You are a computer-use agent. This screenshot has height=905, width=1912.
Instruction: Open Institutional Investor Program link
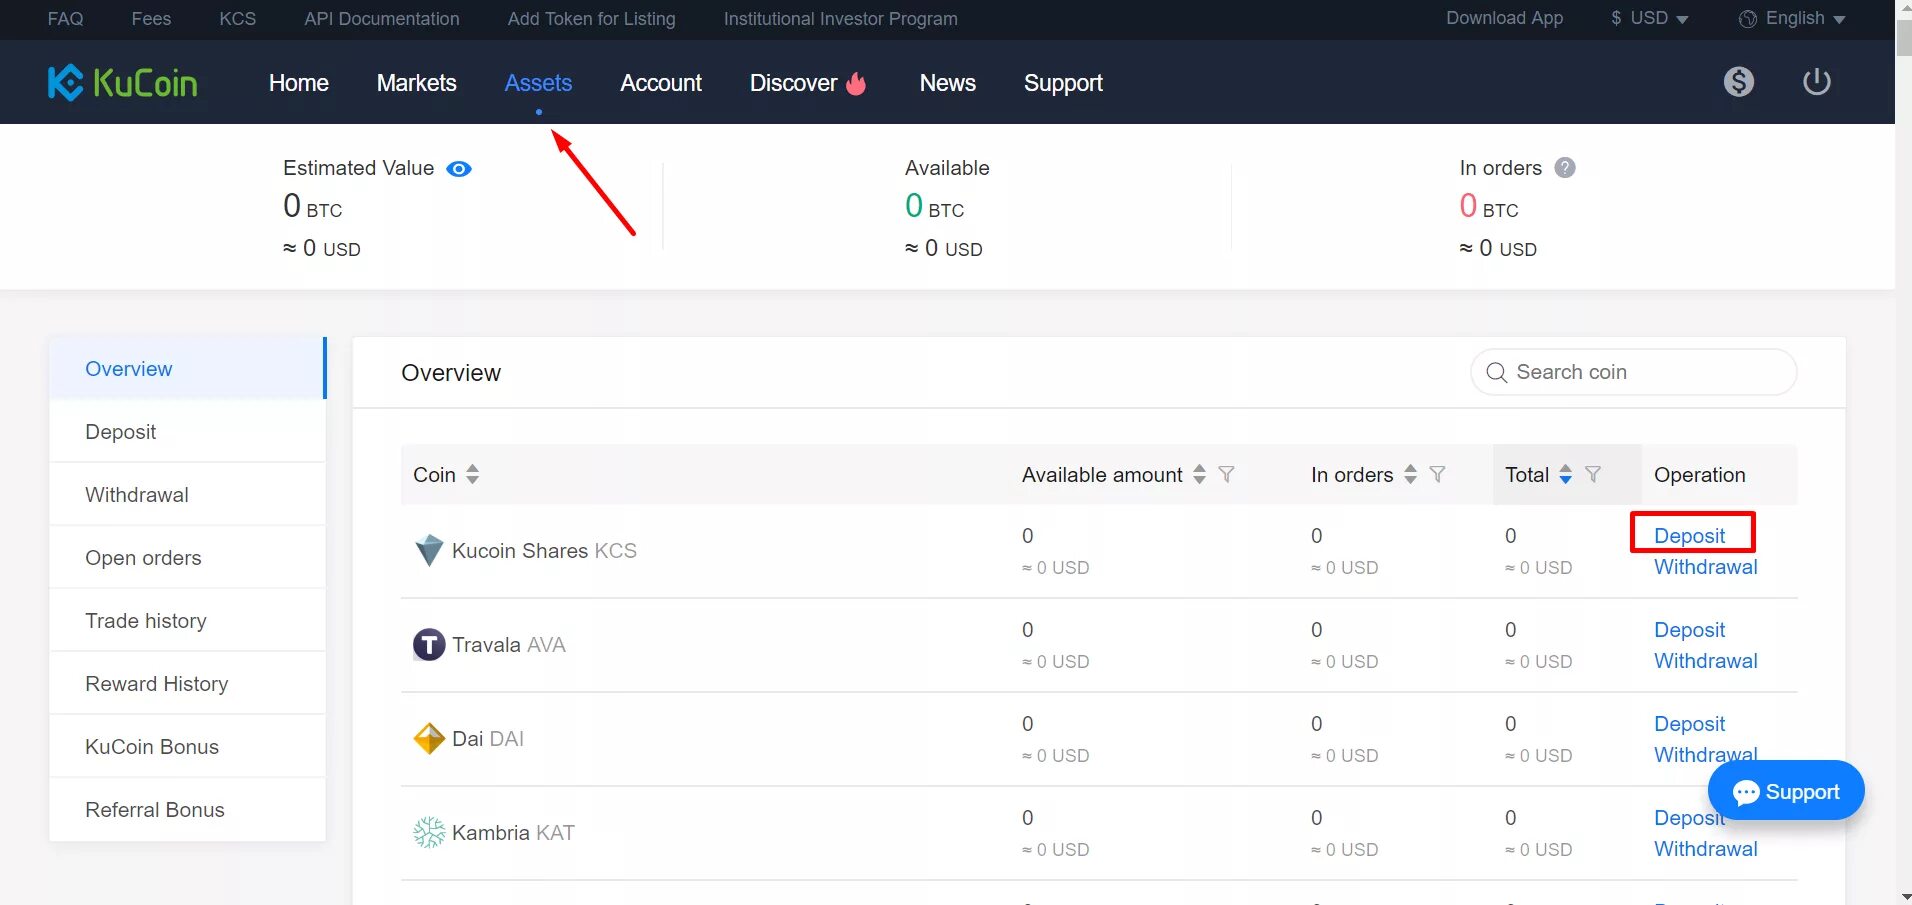point(841,19)
